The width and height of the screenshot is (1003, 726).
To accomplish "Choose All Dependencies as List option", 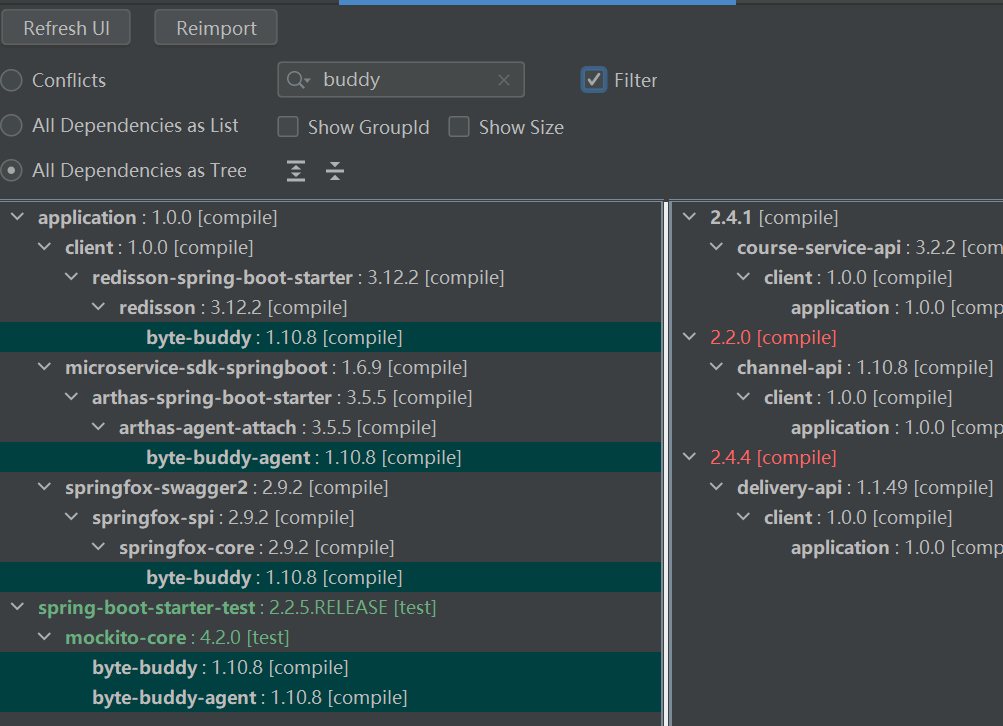I will [x=12, y=125].
